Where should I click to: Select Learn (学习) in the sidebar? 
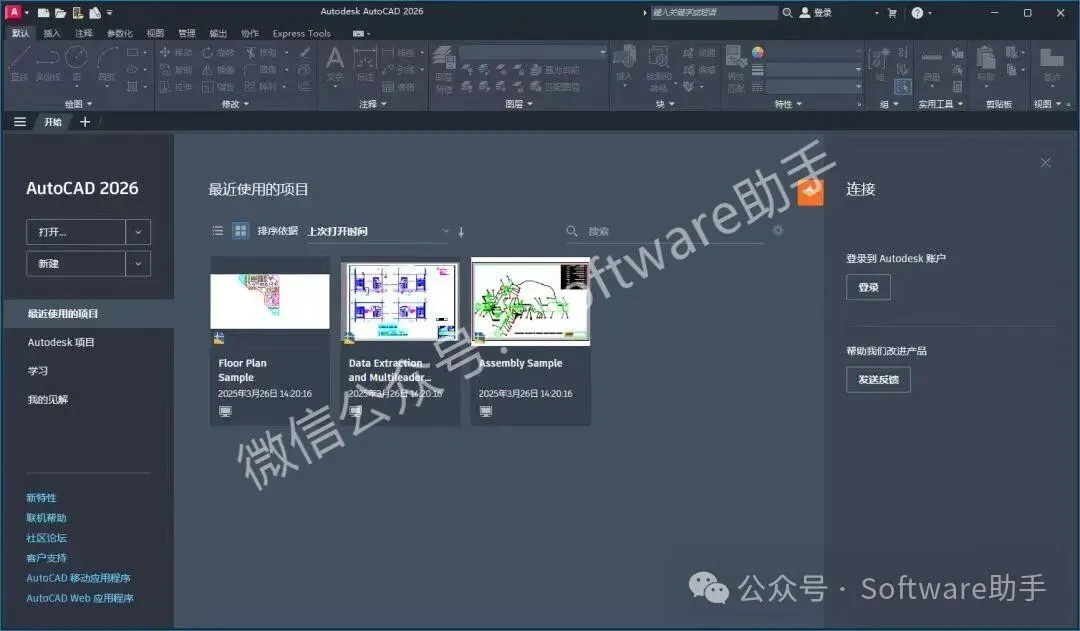point(38,371)
